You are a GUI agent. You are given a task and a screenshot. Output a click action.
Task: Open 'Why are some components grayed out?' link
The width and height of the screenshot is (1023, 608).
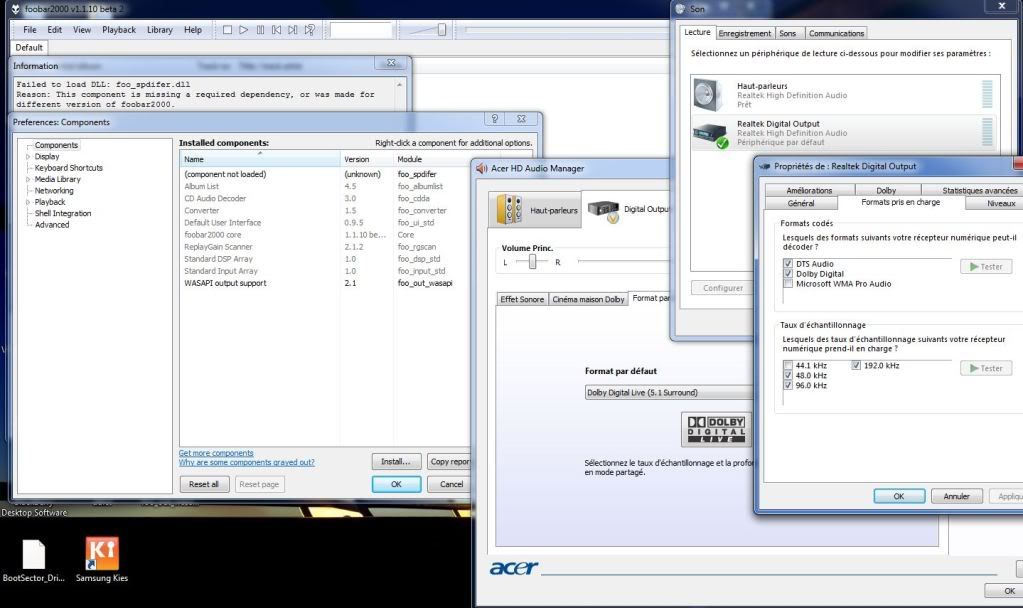[247, 463]
